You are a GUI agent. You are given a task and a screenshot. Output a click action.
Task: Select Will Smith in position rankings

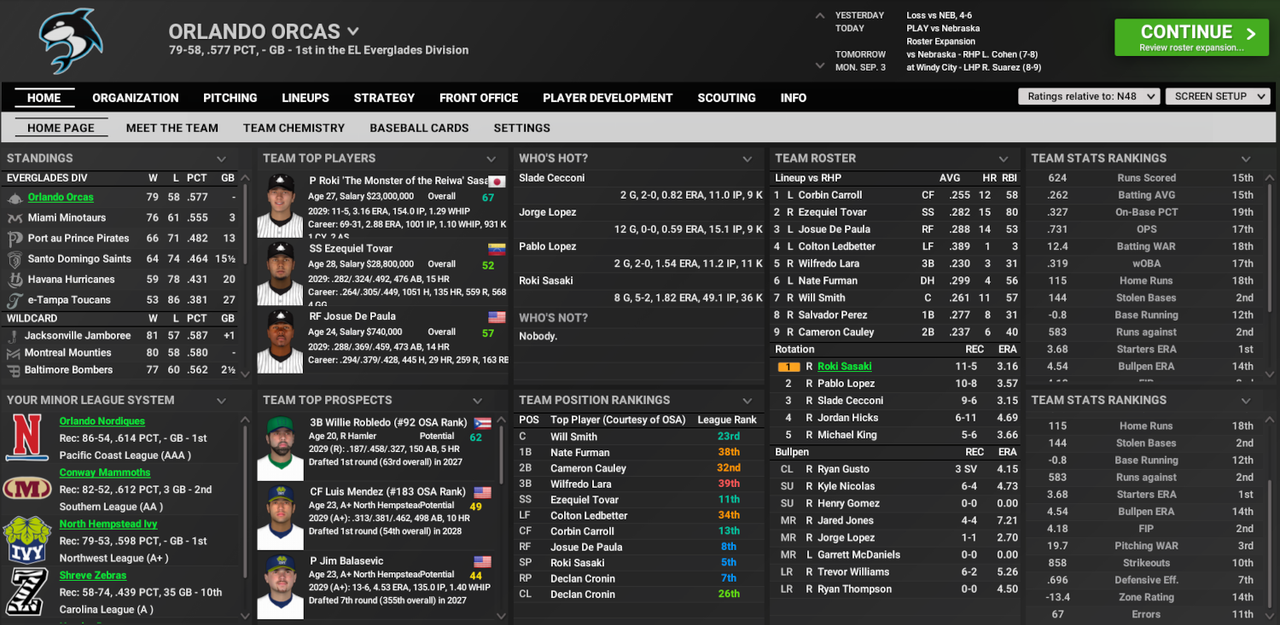click(x=574, y=437)
